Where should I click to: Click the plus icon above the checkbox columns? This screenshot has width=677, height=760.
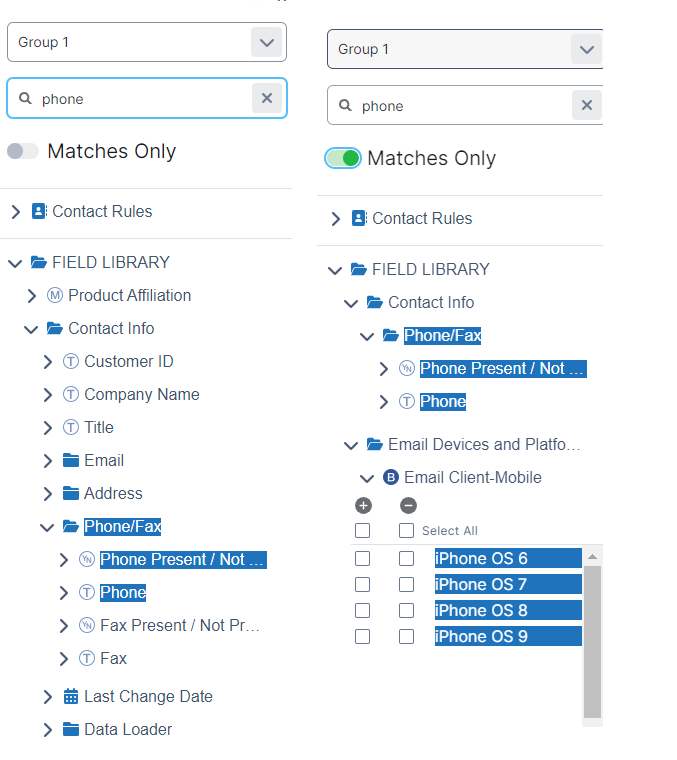pyautogui.click(x=363, y=506)
